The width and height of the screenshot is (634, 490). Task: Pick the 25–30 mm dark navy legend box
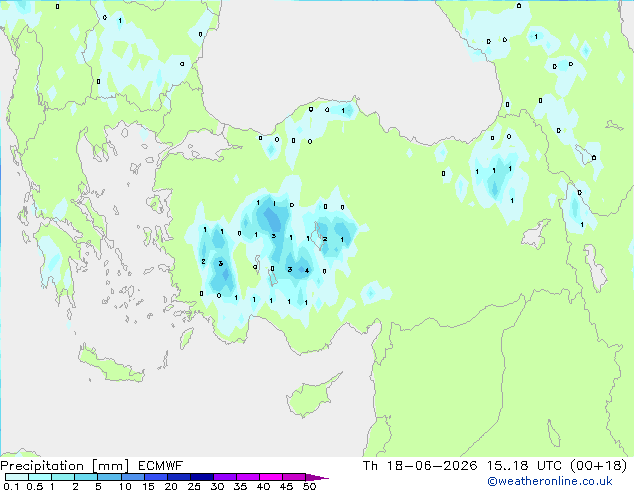pyautogui.click(x=202, y=477)
